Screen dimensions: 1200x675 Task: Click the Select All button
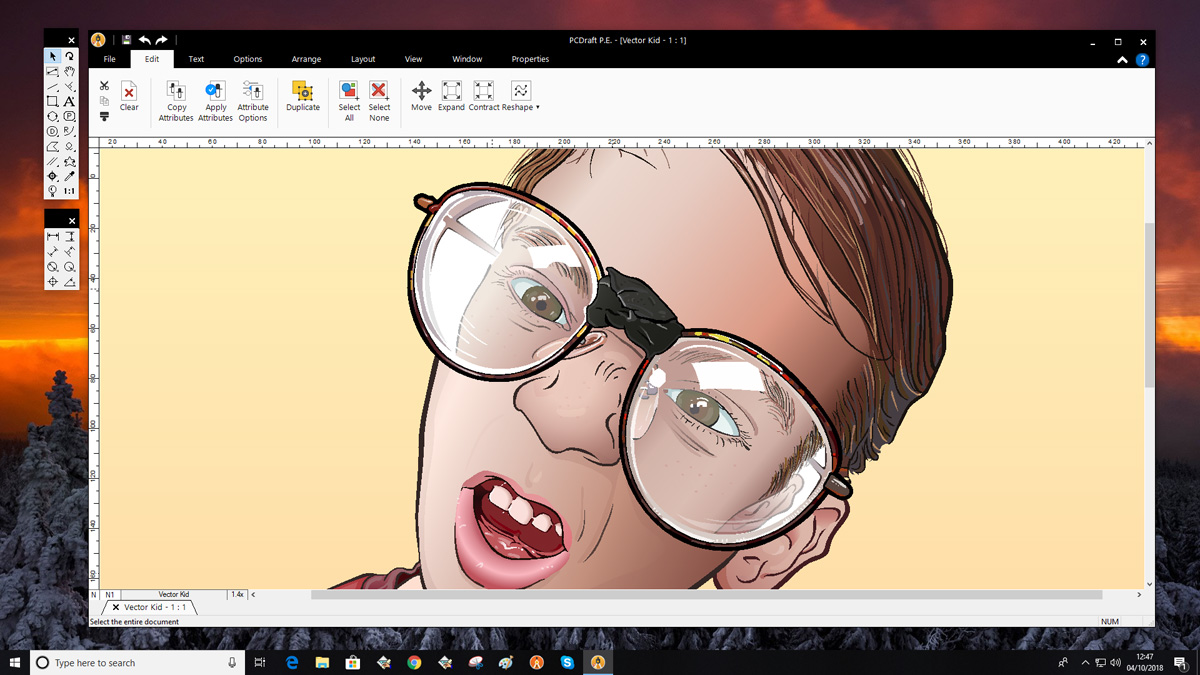pyautogui.click(x=349, y=98)
